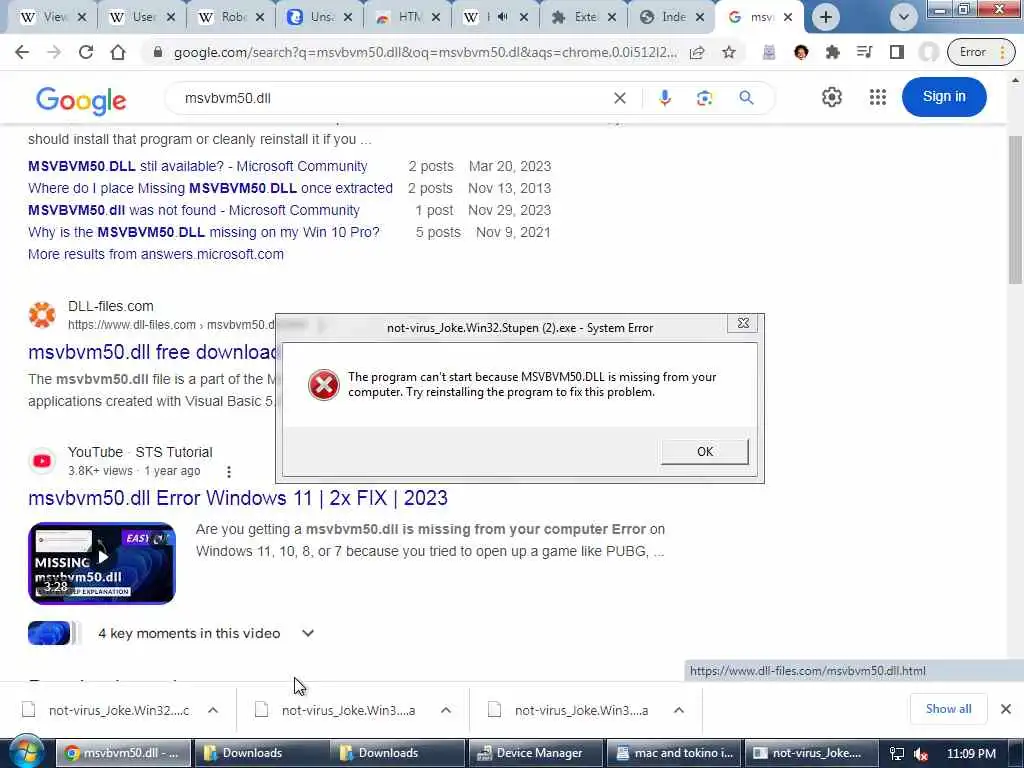Switch to the User Wikipedia tab
The height and width of the screenshot is (768, 1024).
[x=142, y=17]
